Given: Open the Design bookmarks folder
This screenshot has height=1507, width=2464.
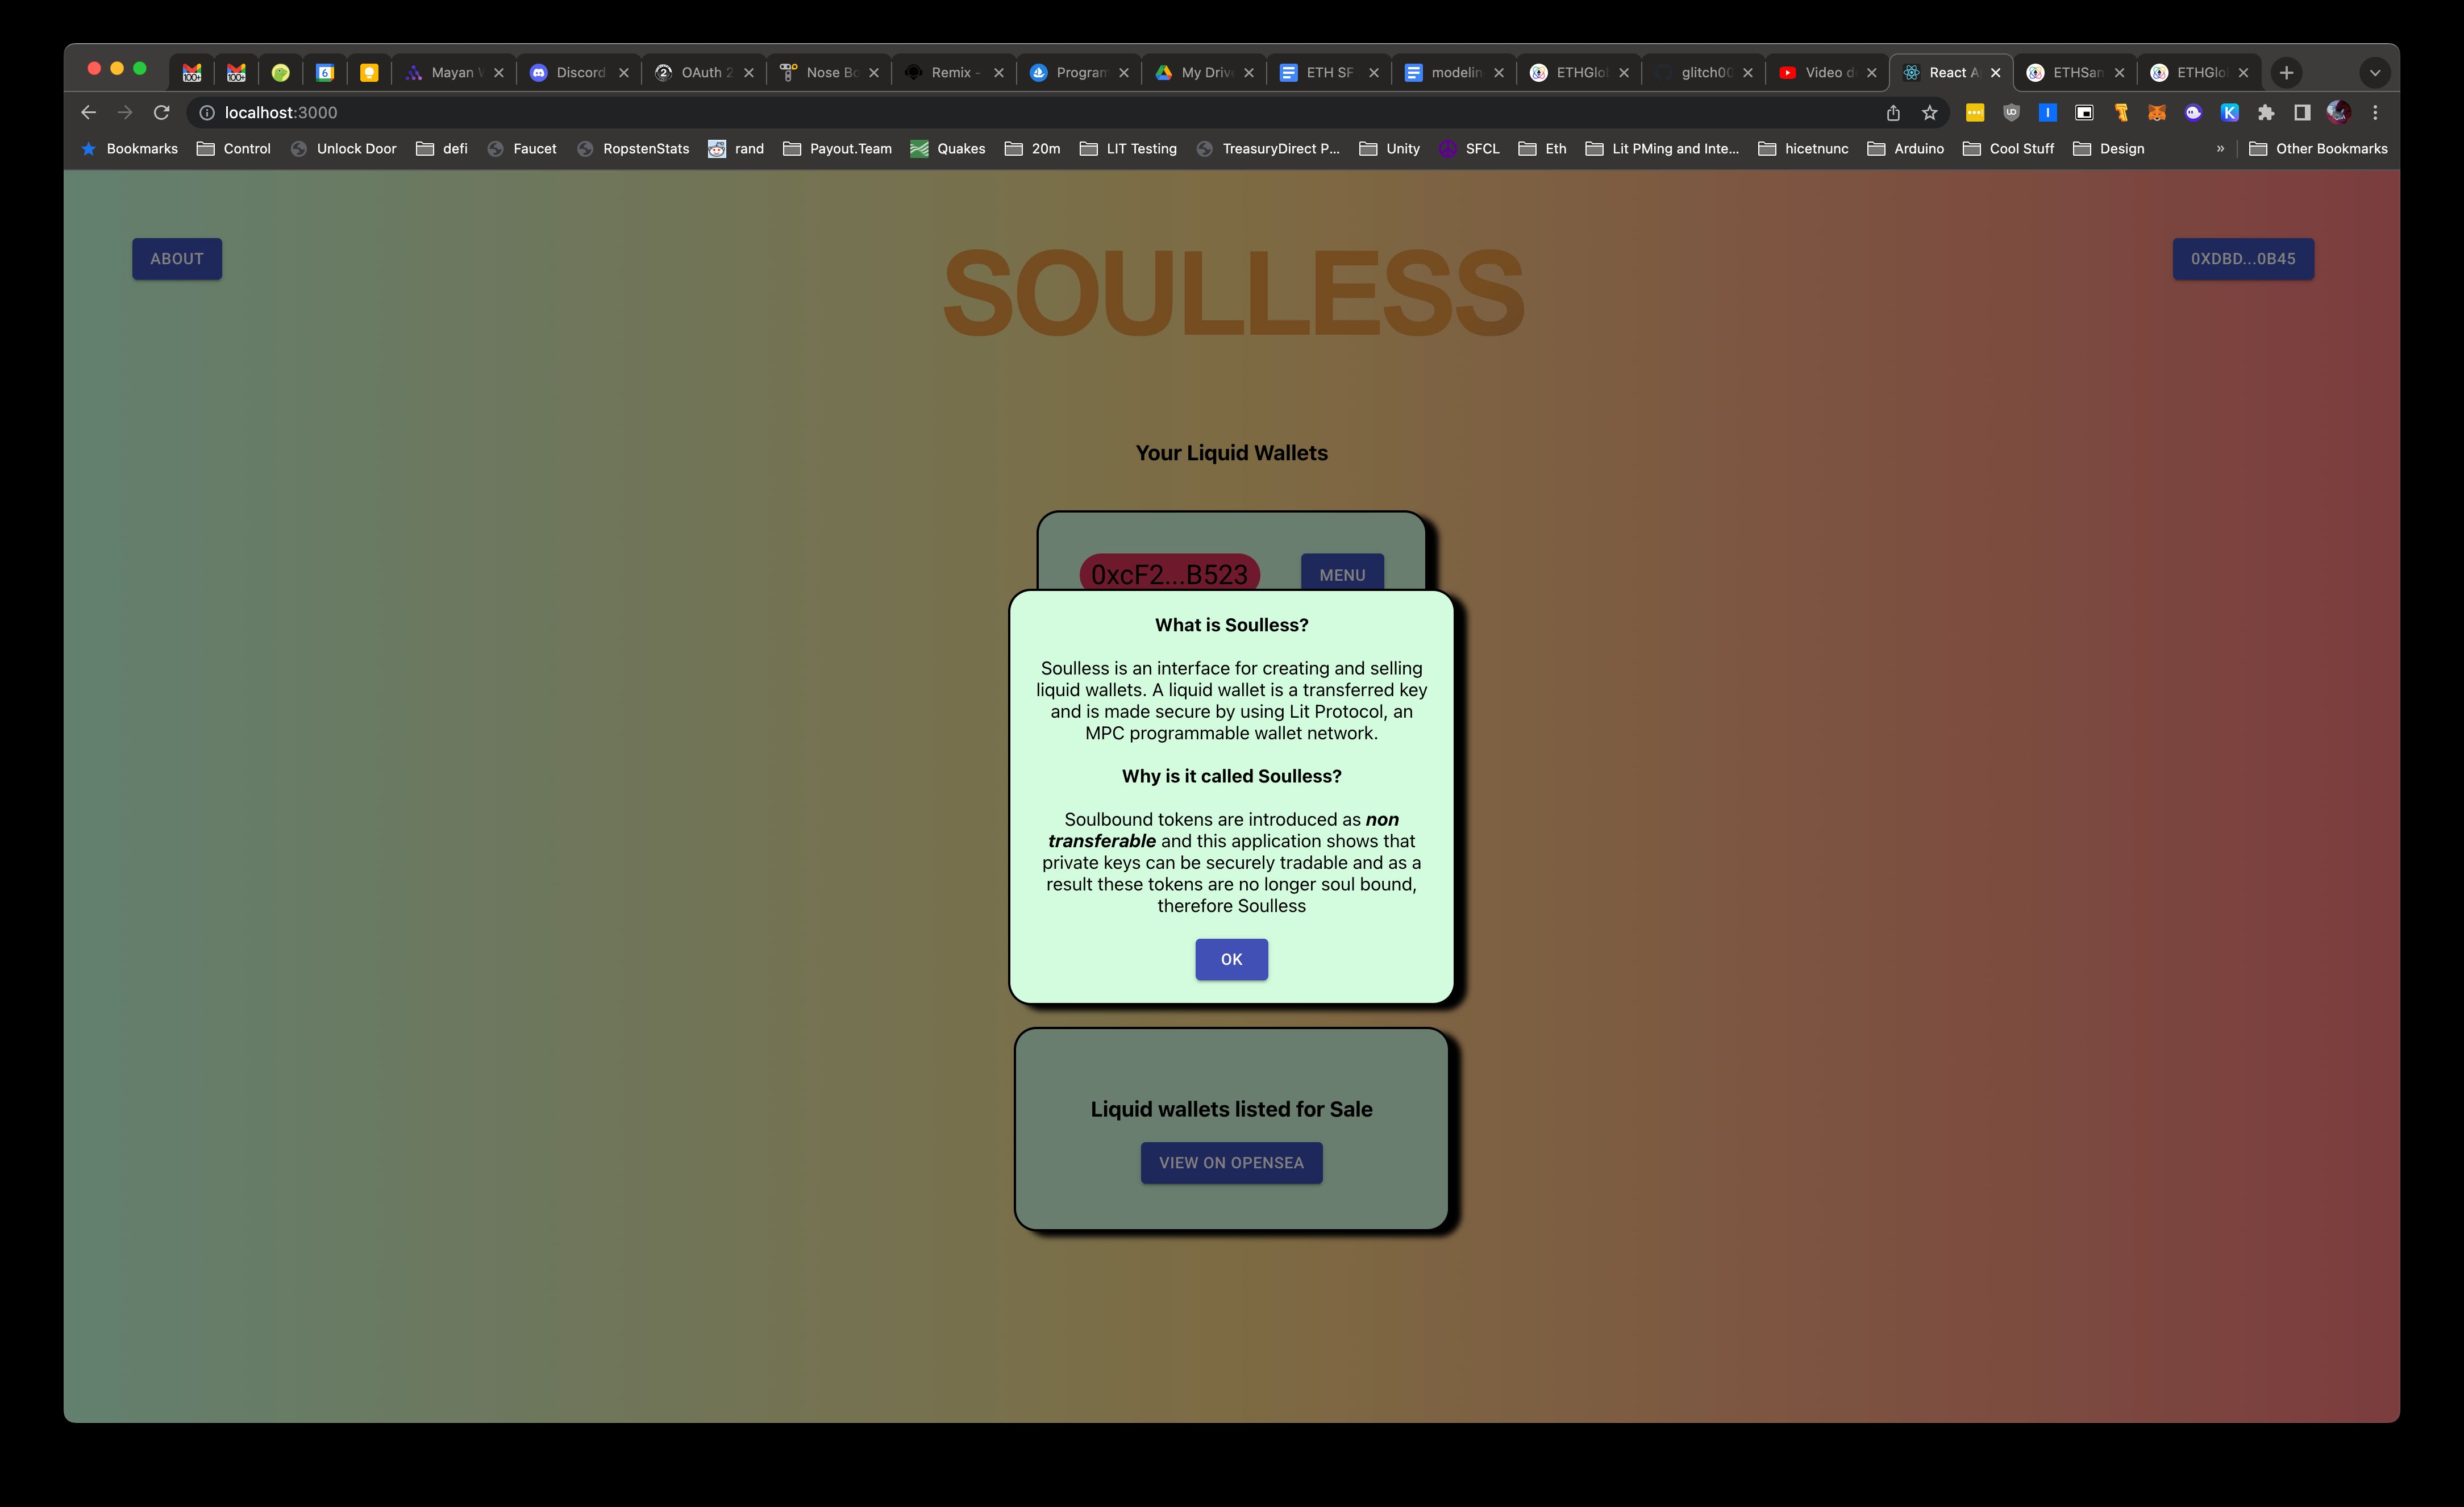Looking at the screenshot, I should pos(2109,149).
